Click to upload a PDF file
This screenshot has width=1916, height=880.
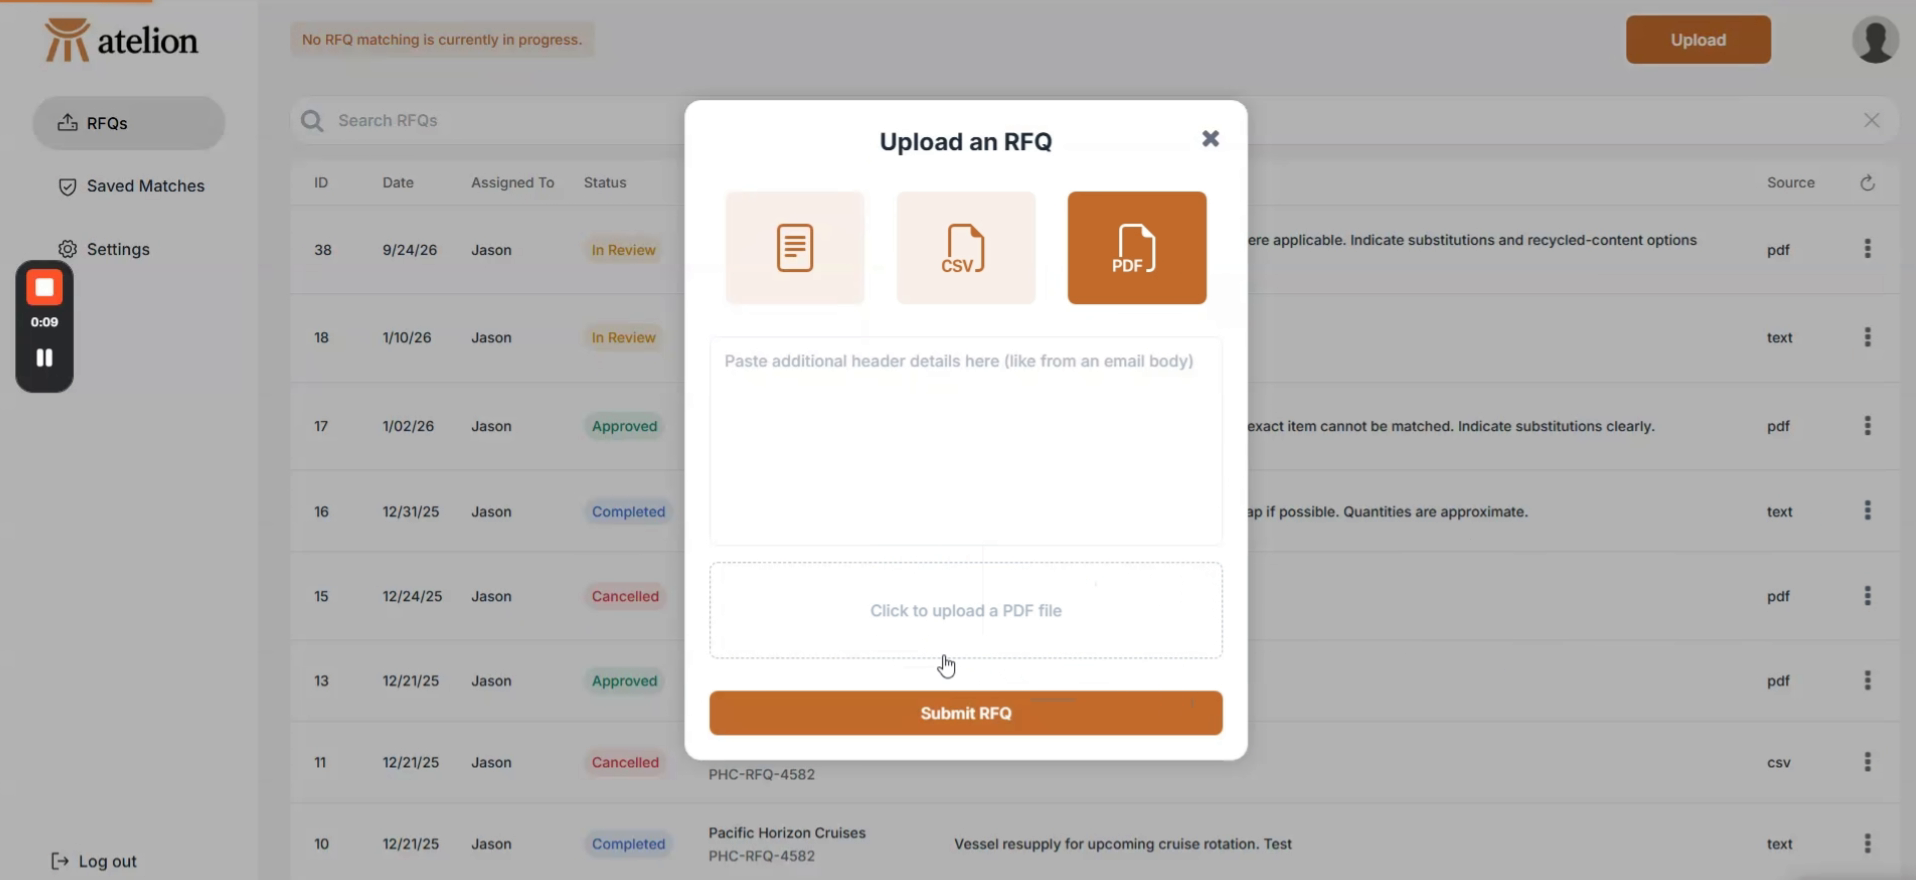tap(966, 610)
